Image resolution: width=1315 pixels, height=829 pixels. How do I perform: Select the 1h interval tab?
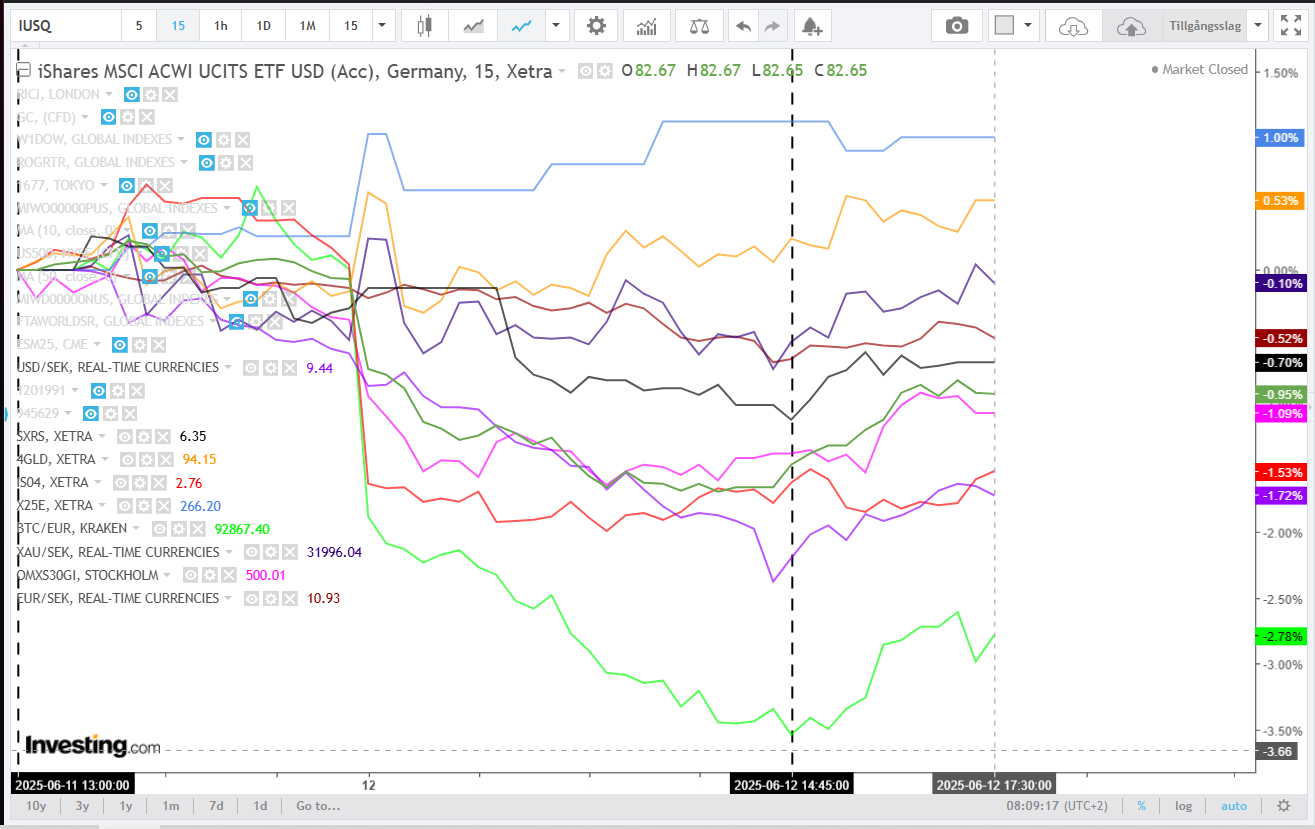(x=221, y=26)
